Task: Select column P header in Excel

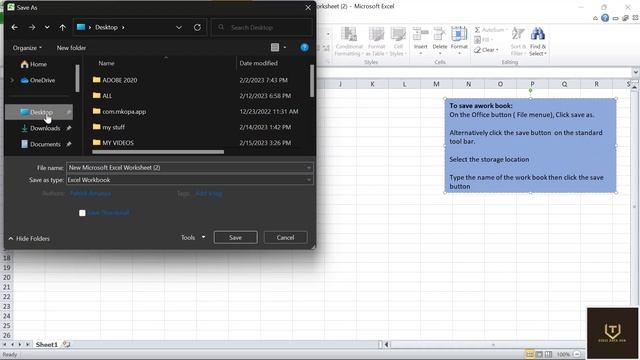Action: (x=532, y=84)
